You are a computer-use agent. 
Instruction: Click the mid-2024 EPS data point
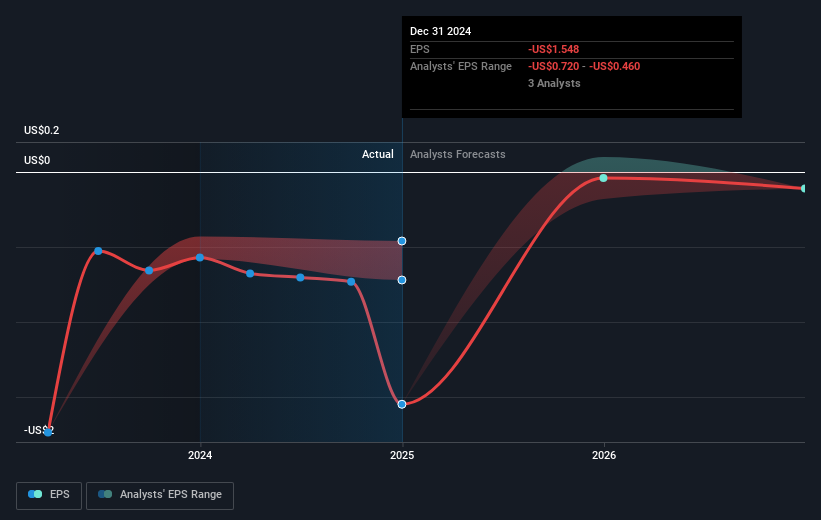coord(301,278)
